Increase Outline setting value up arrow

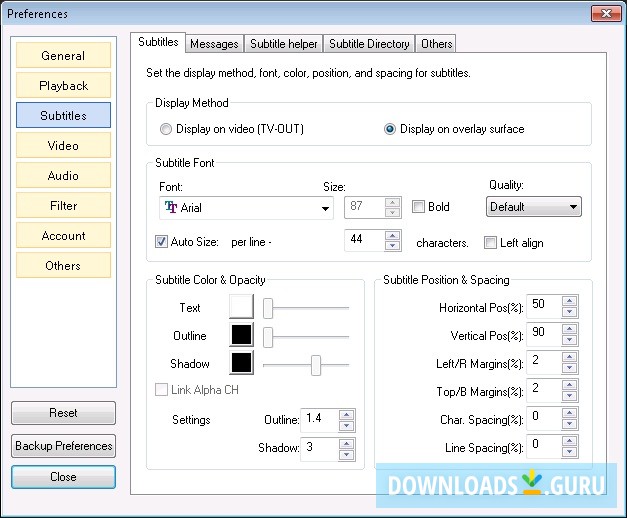(346, 415)
